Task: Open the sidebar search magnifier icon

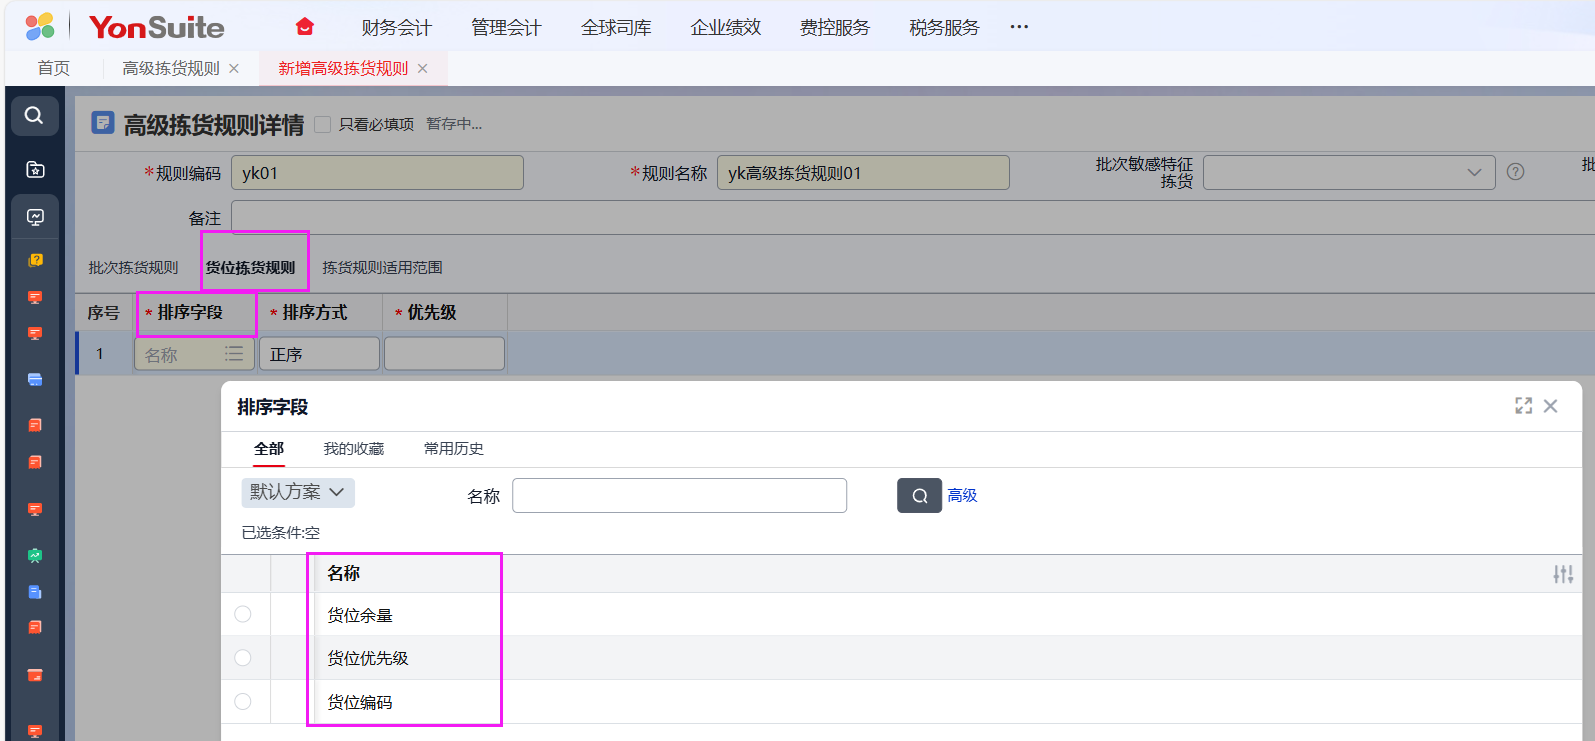Action: [34, 116]
